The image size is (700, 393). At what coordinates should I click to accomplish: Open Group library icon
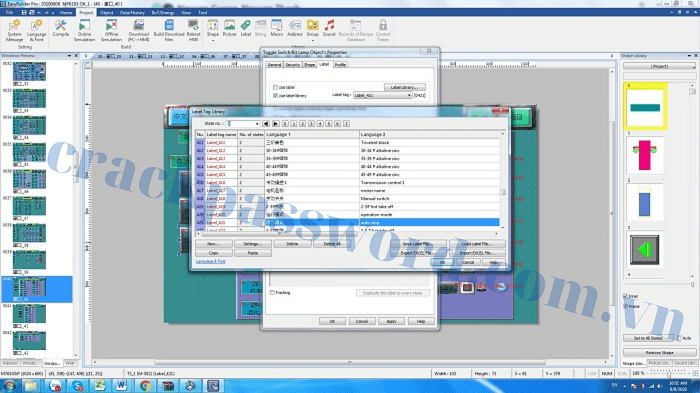[312, 28]
